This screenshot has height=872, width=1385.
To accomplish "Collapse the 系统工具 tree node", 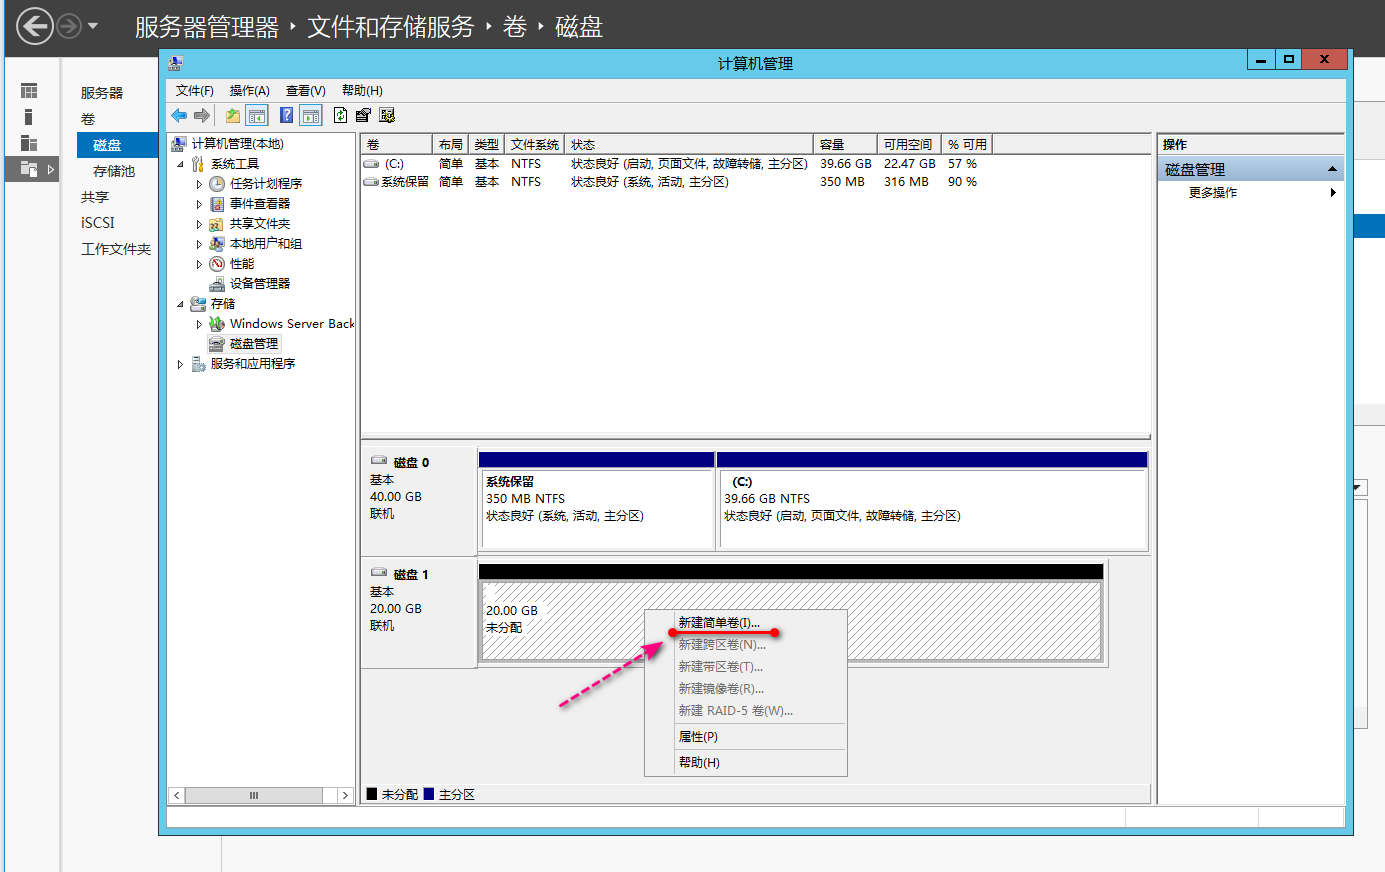I will click(180, 164).
